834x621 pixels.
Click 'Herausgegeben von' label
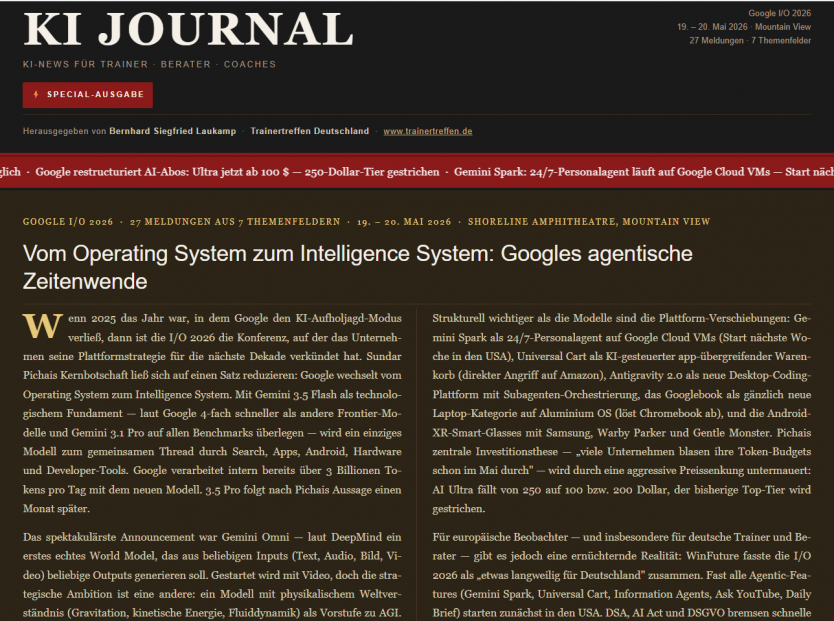[x=64, y=131]
